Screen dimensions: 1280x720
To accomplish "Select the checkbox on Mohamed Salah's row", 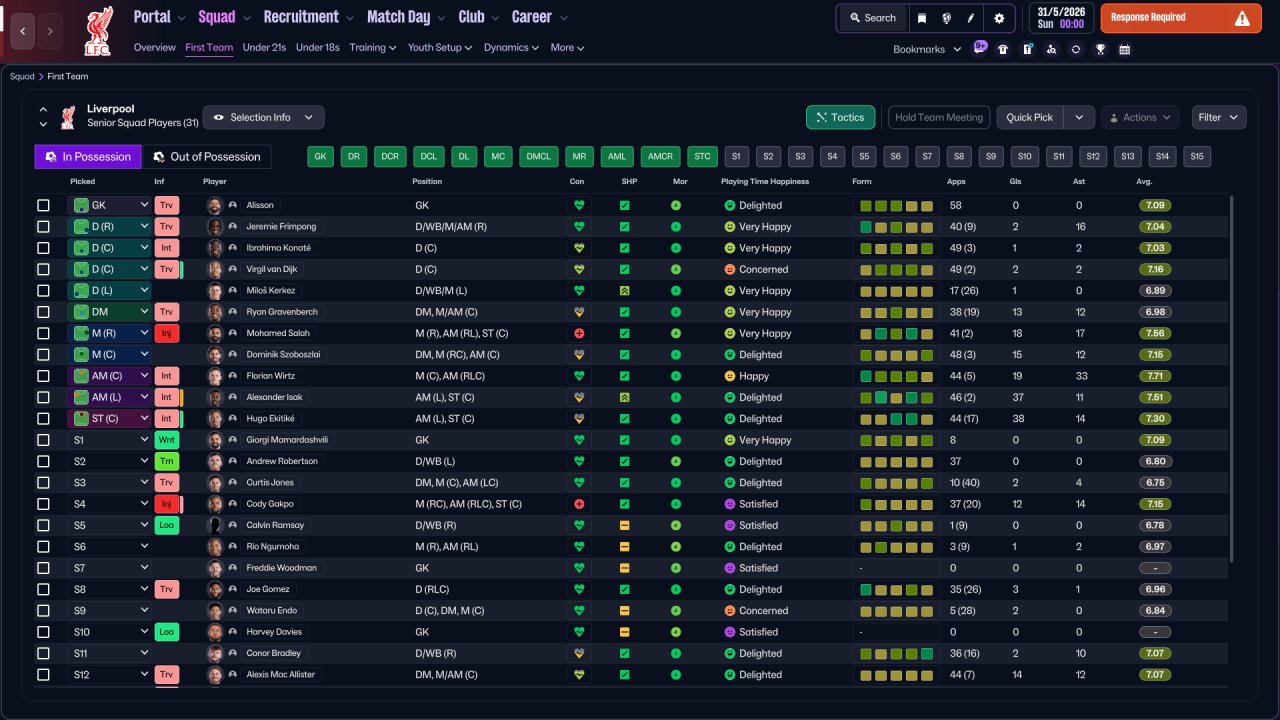I will coord(43,333).
